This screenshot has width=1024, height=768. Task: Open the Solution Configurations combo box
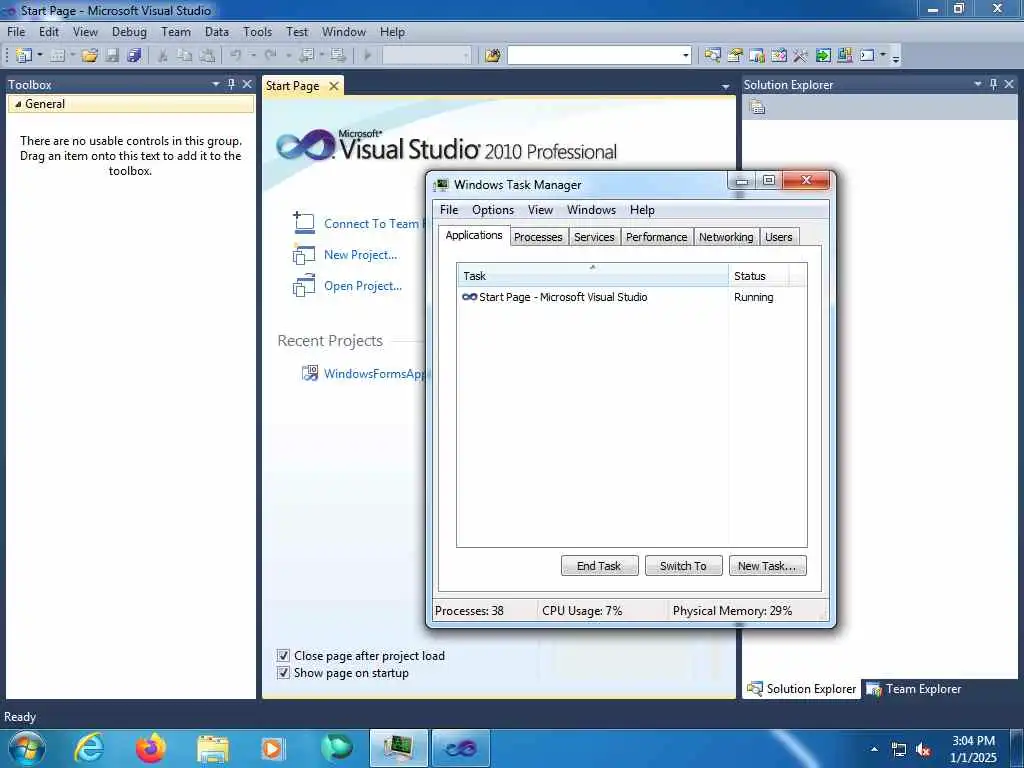426,56
